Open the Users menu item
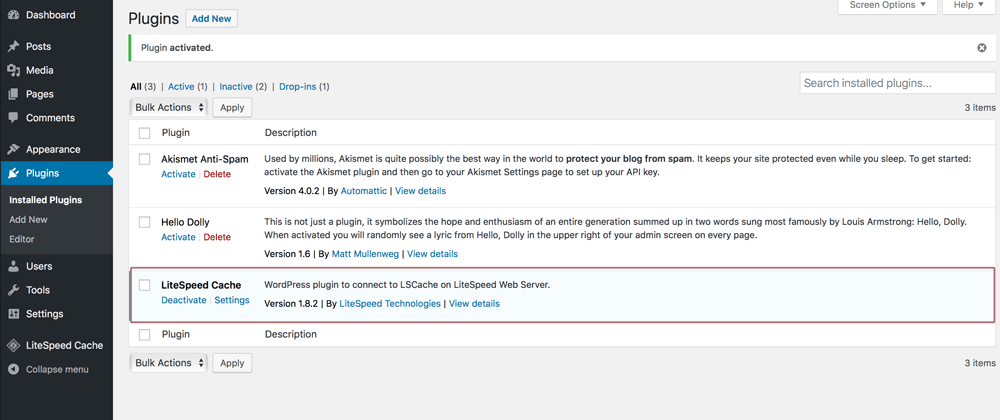 [39, 266]
